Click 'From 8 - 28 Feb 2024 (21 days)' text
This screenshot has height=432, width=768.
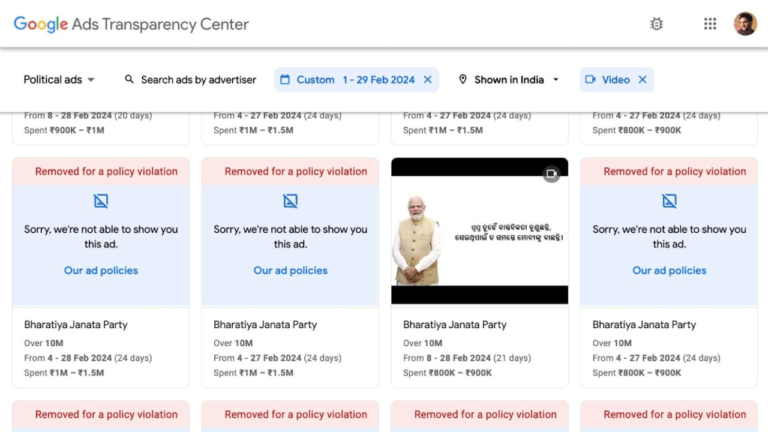pos(467,358)
